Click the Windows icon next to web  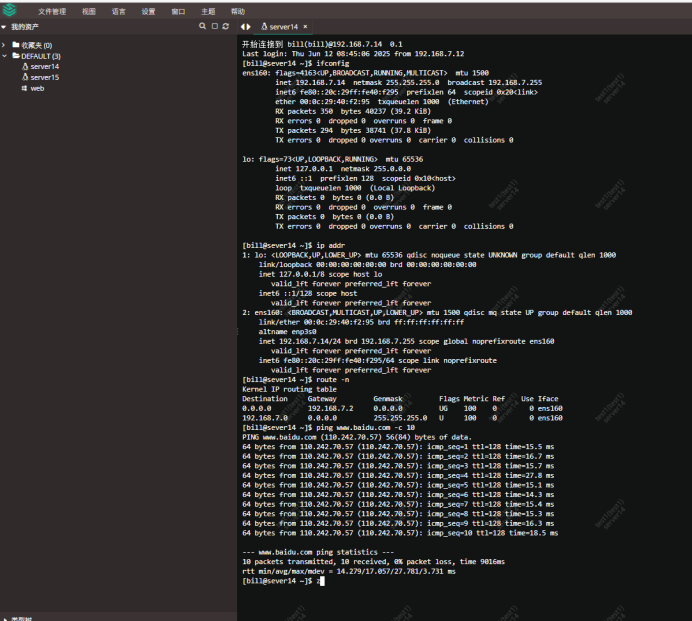tap(25, 88)
